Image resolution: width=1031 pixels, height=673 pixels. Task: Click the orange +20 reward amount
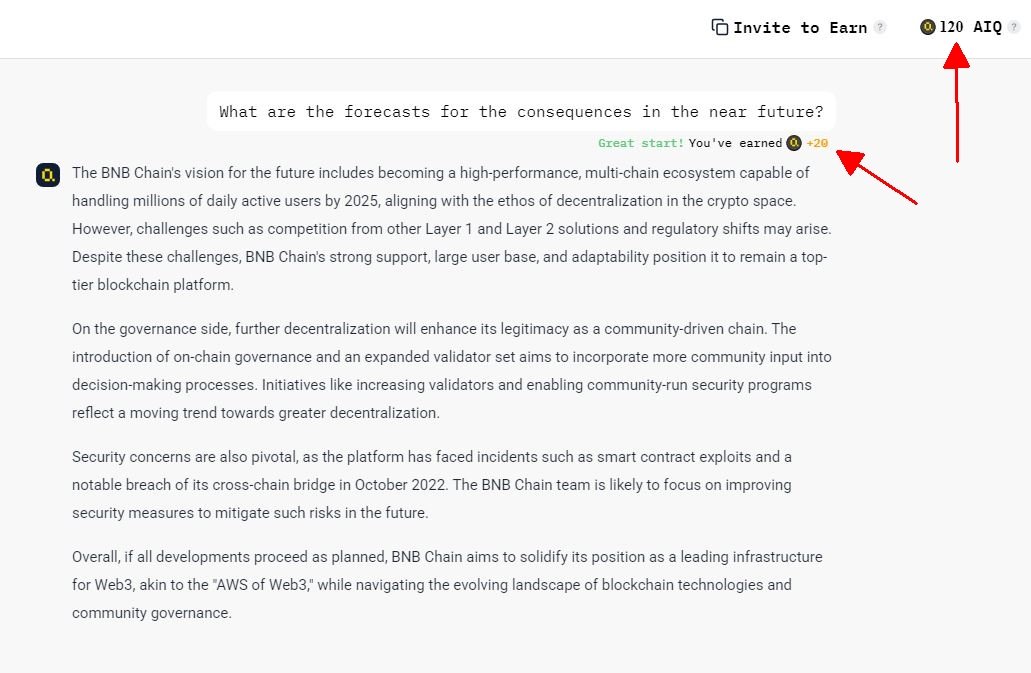pyautogui.click(x=817, y=143)
